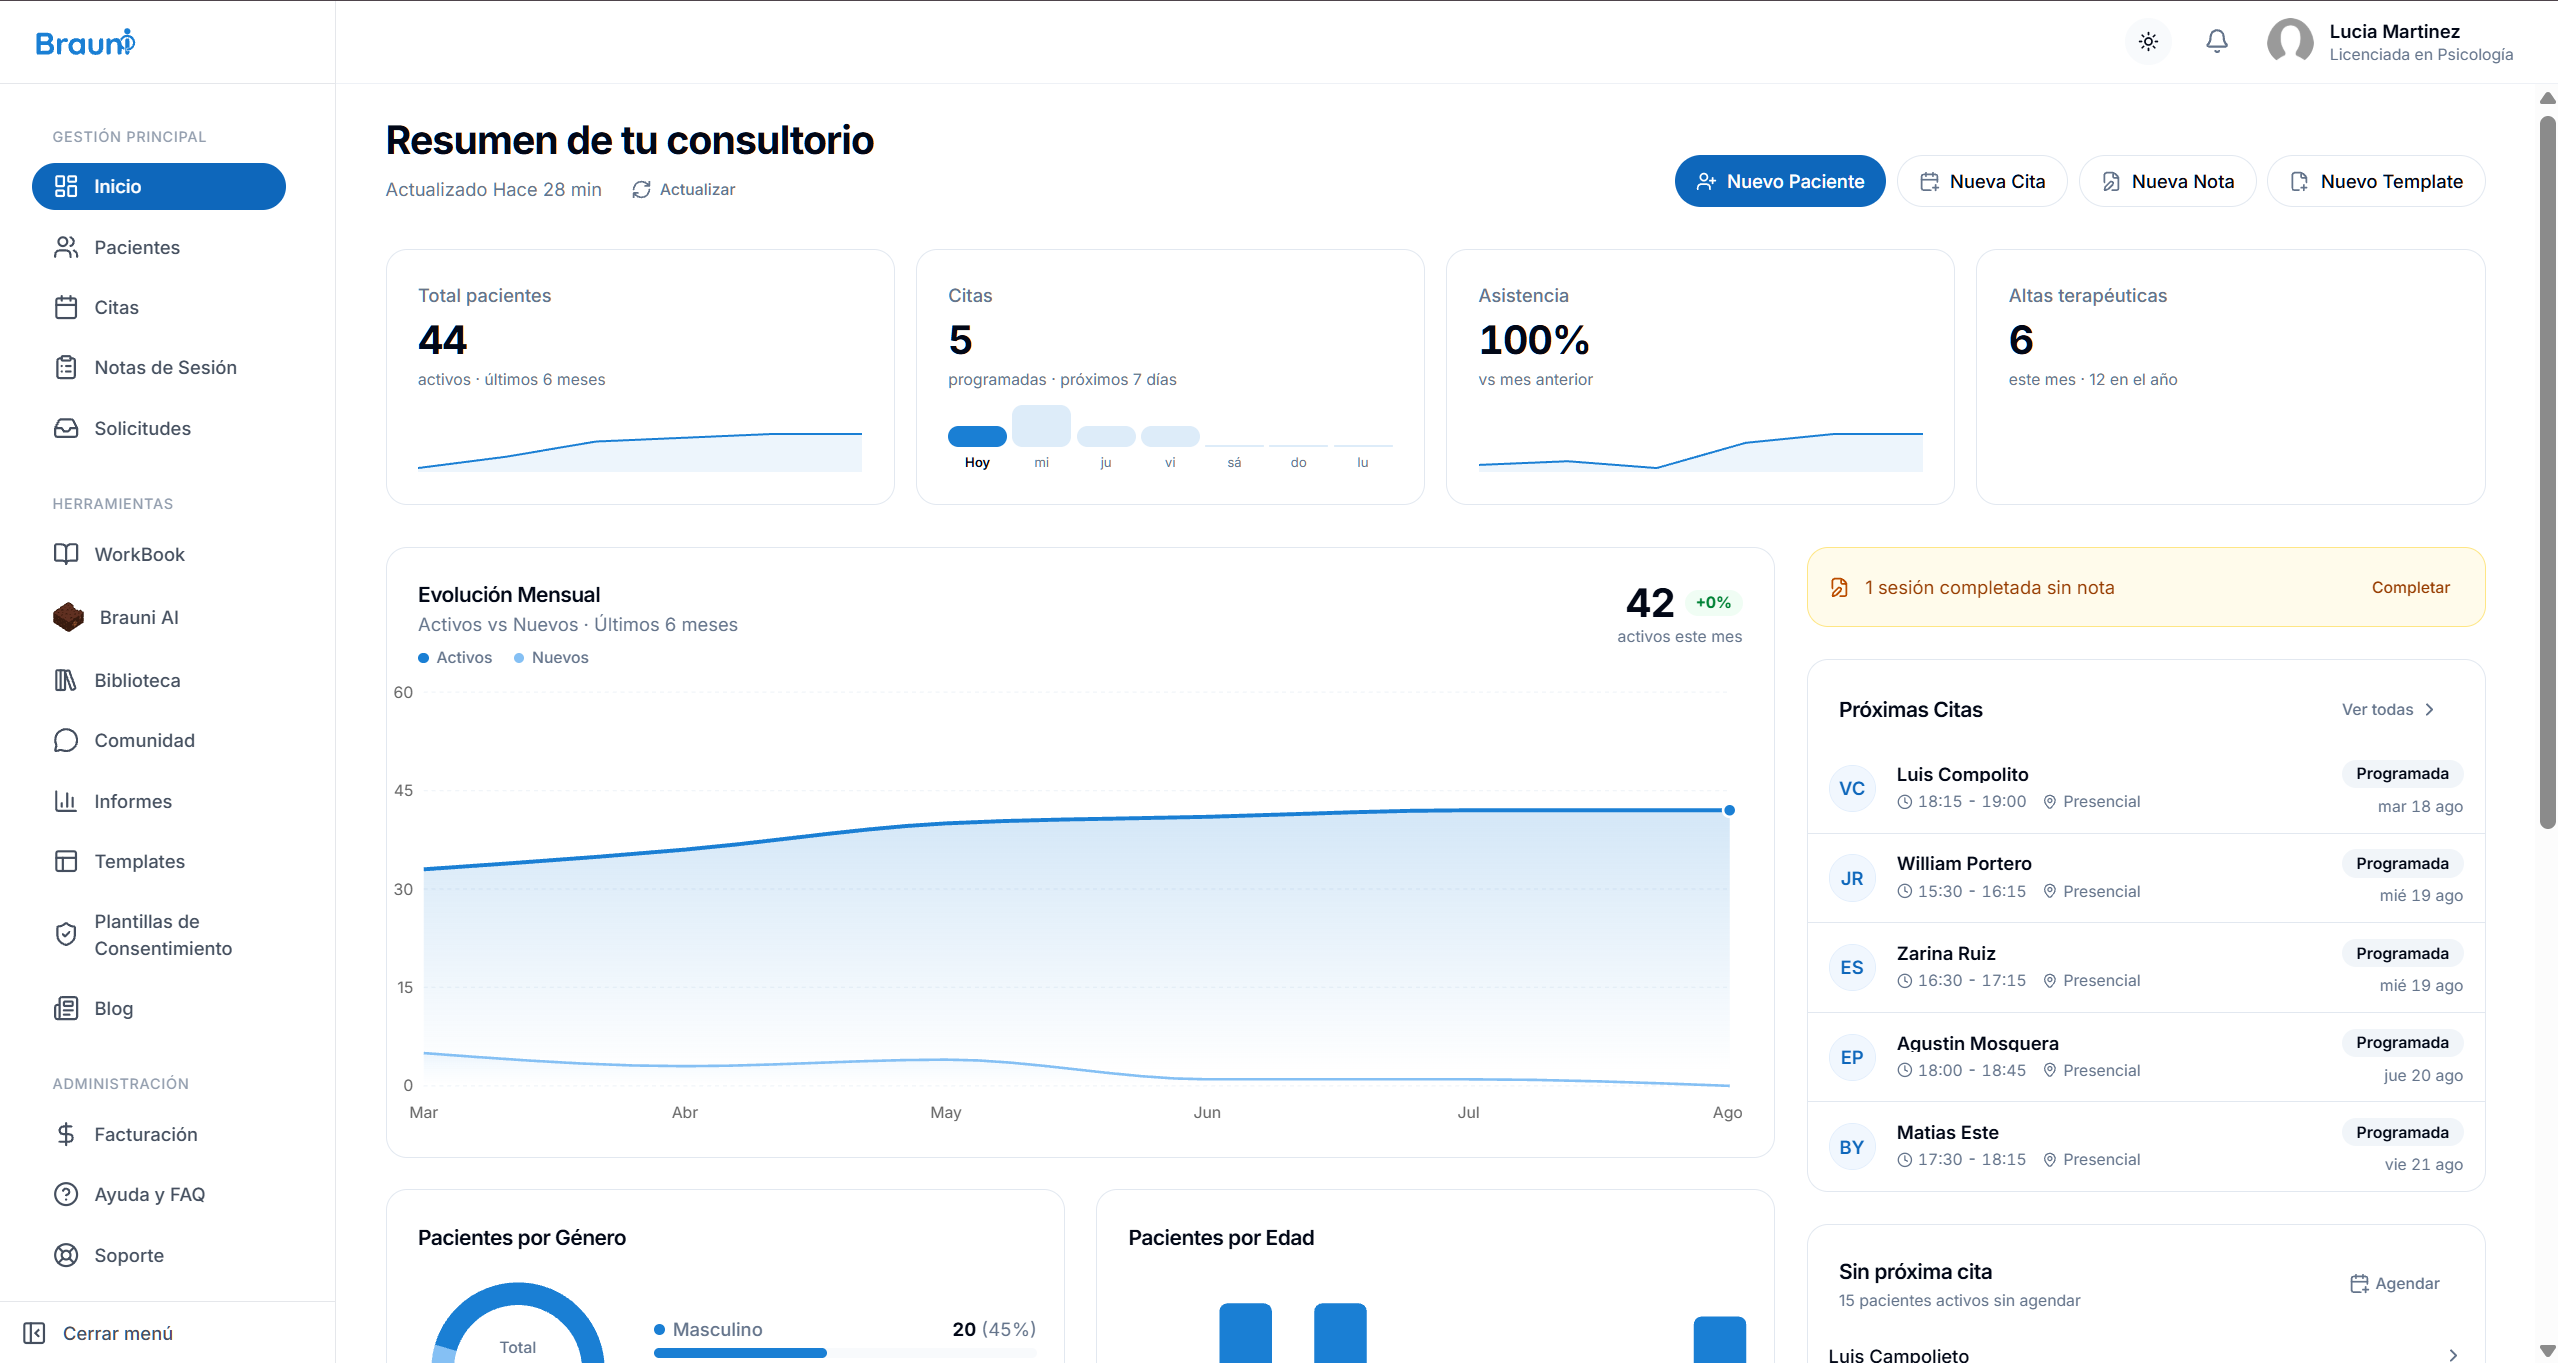Screen dimensions: 2558x1363
Task: Click the Soporte lifebuoy icon
Action: click(66, 1255)
